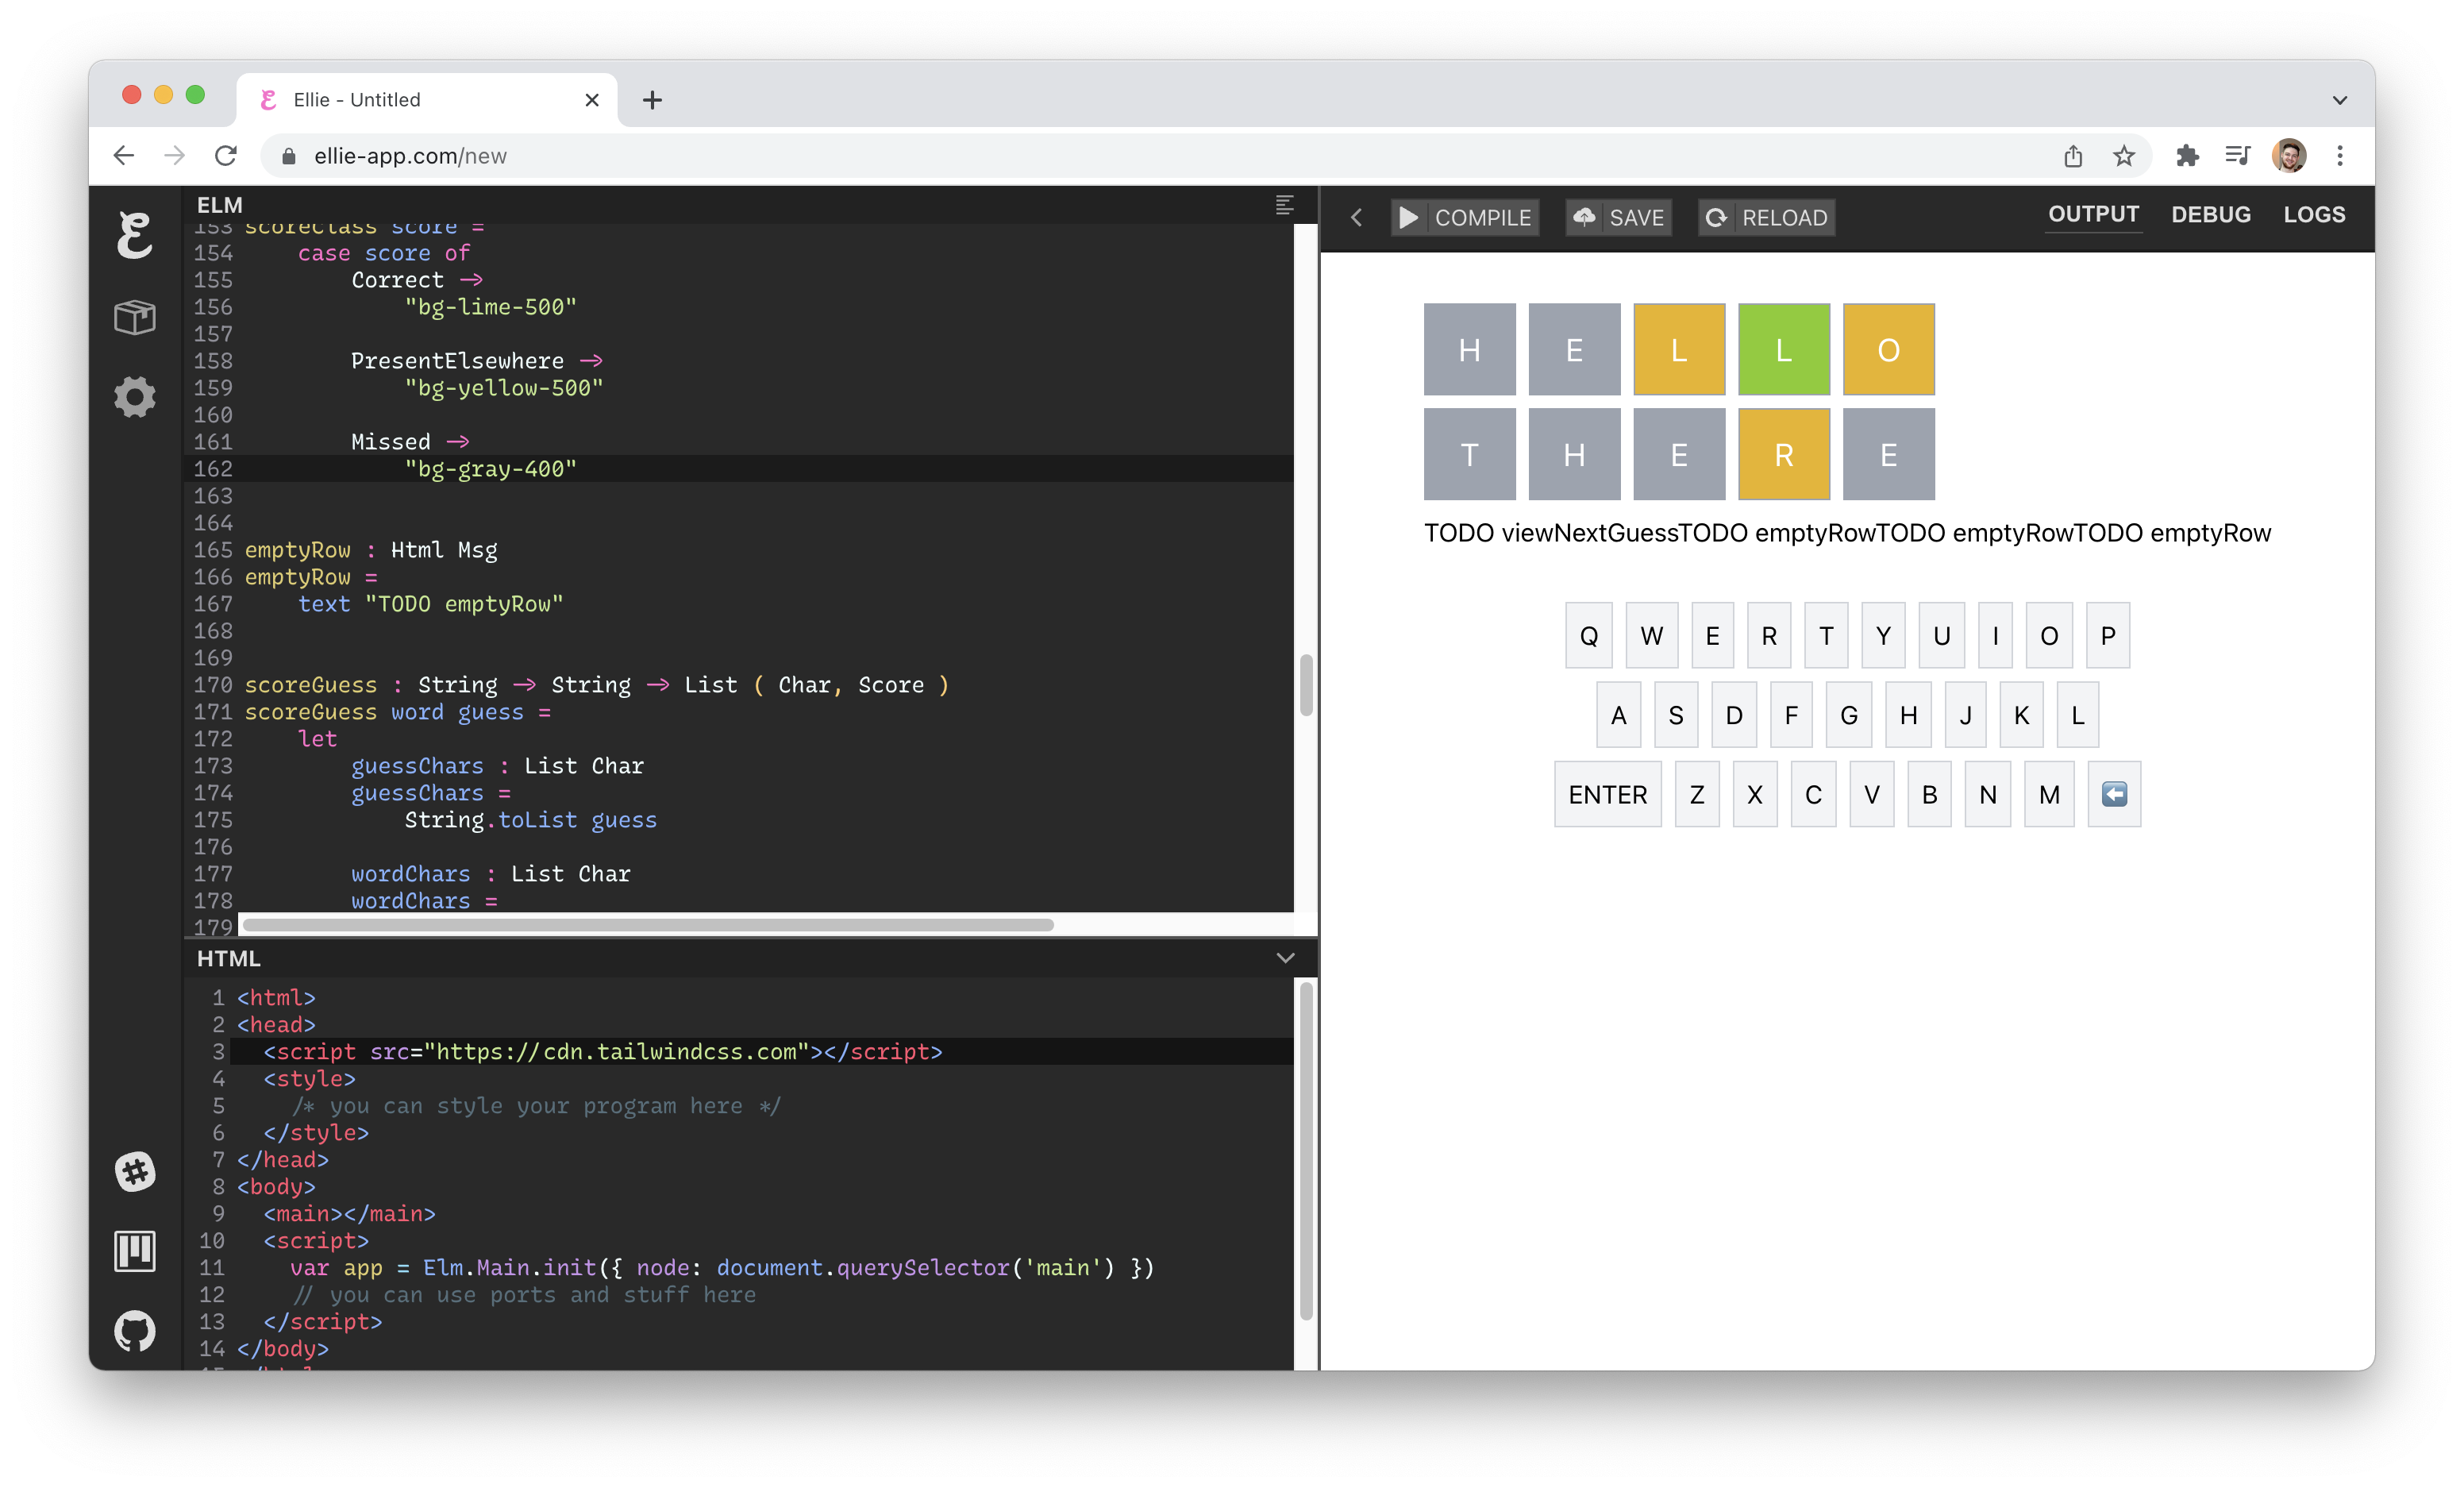Open the Chrome profile avatar

coord(2289,156)
